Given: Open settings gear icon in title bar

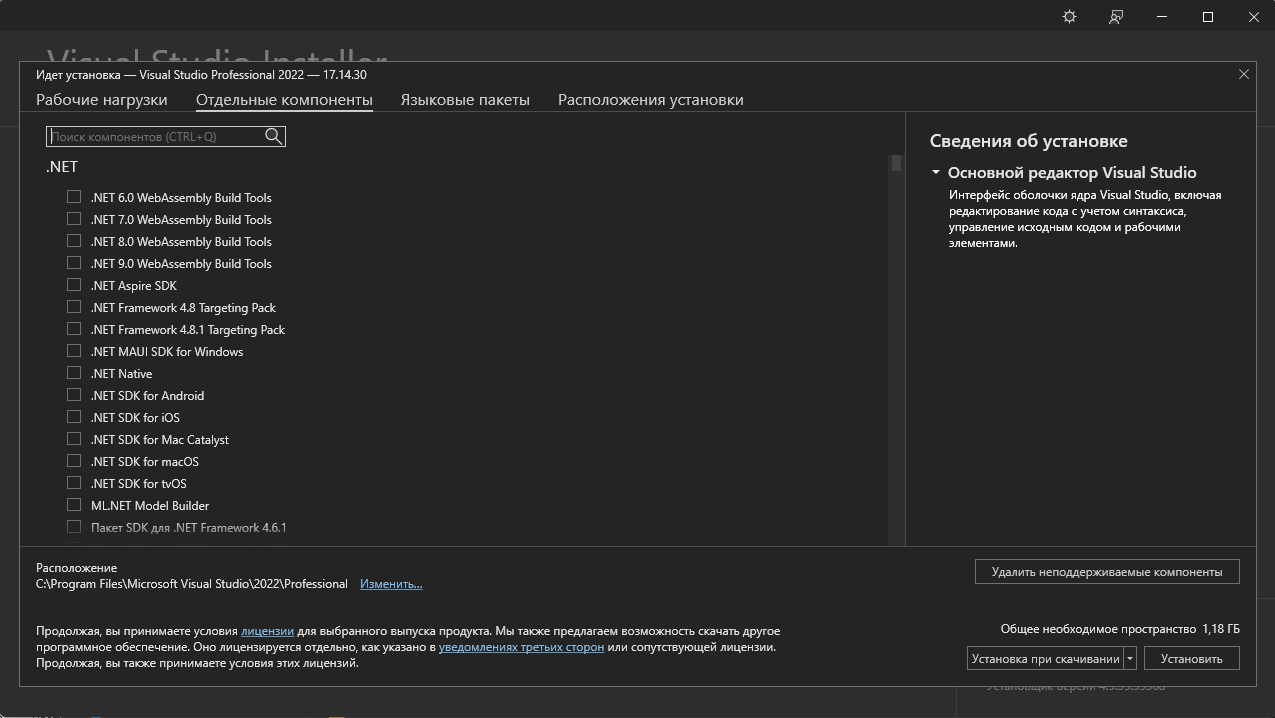Looking at the screenshot, I should click(x=1069, y=17).
